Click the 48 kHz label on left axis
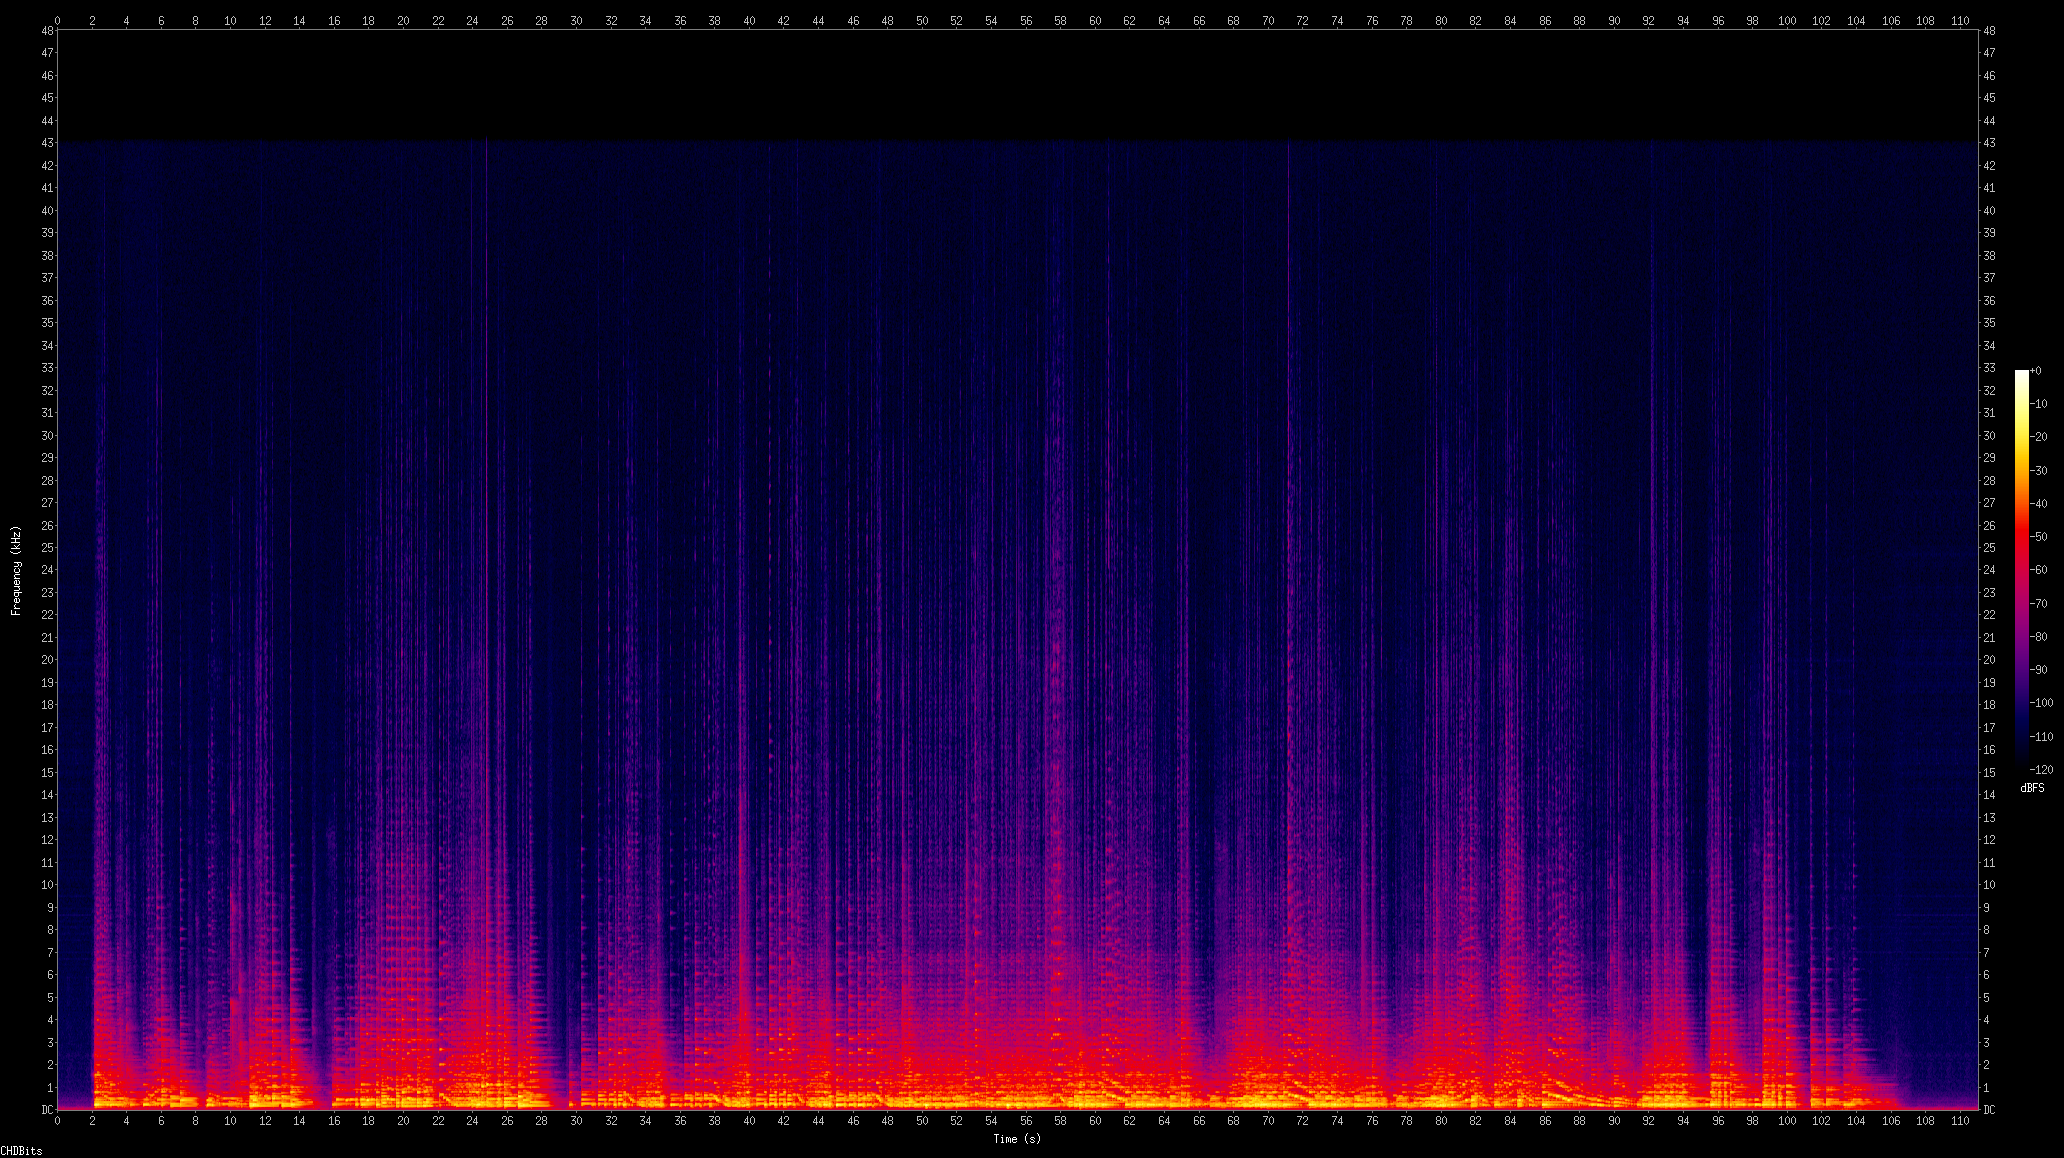Screen dimensions: 2064x1158 pos(47,31)
